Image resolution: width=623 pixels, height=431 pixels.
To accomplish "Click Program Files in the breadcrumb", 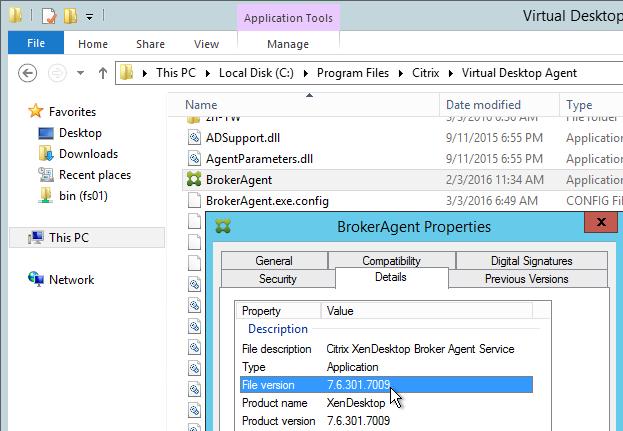I will (x=353, y=73).
